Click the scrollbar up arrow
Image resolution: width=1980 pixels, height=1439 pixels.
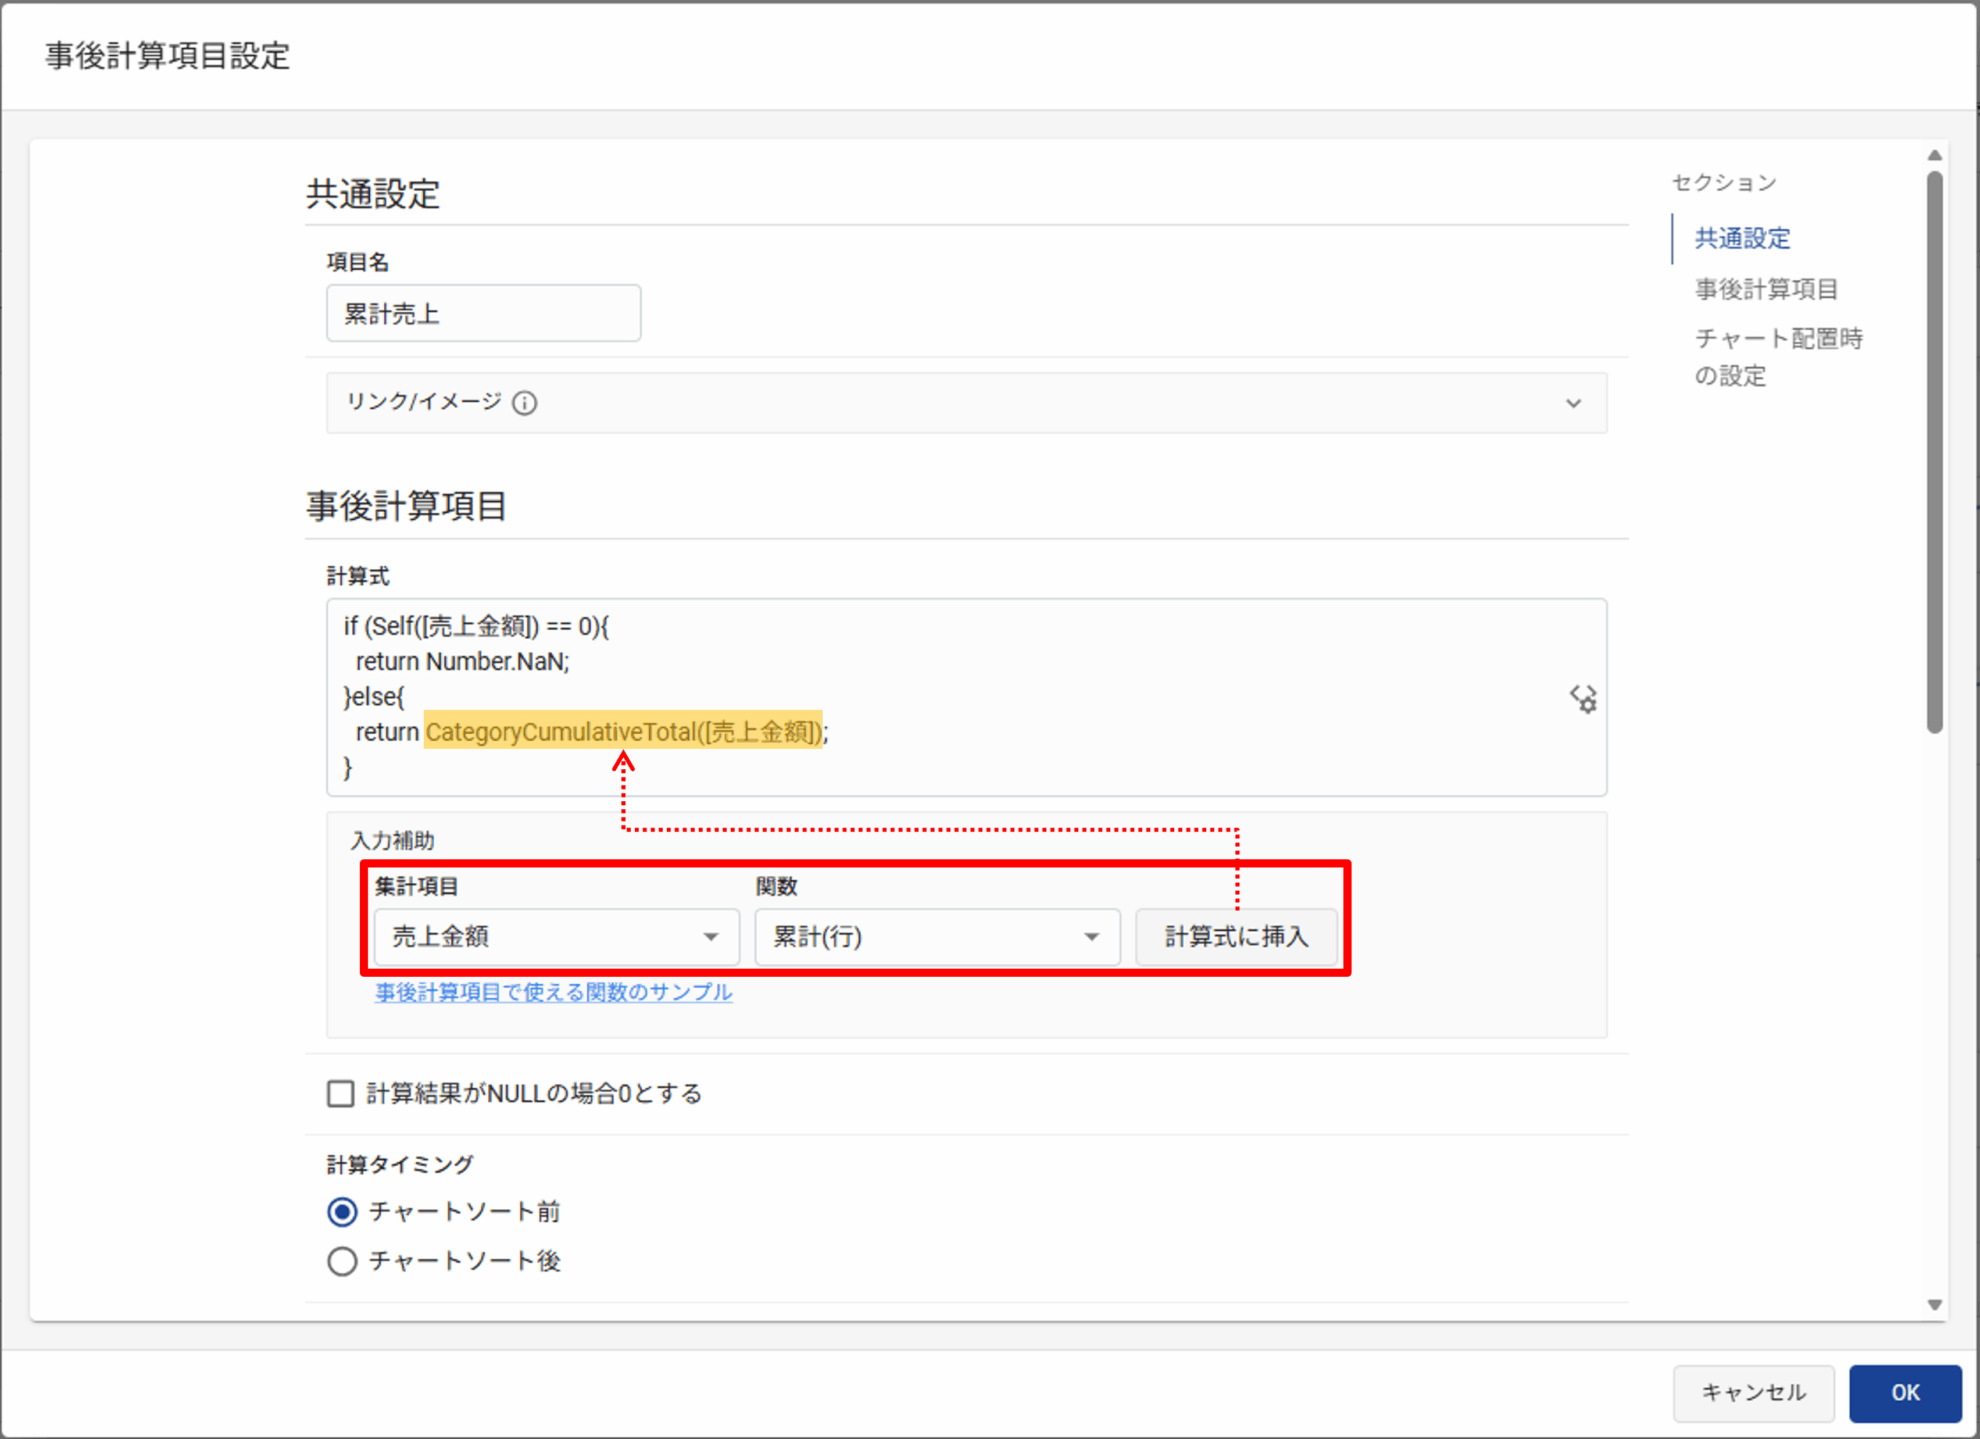1935,156
